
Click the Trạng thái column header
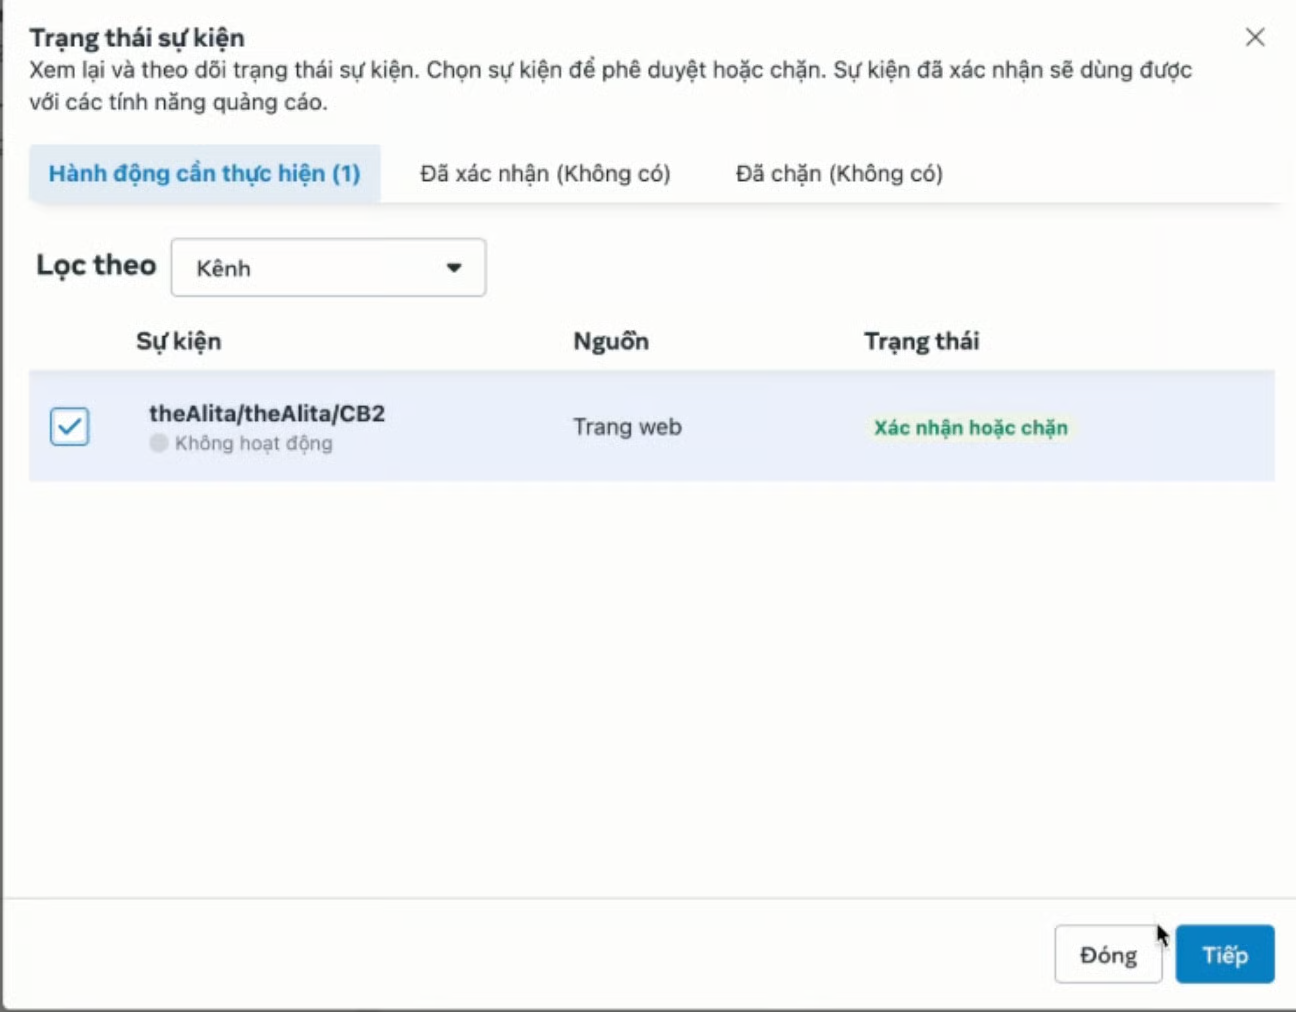[x=921, y=341]
